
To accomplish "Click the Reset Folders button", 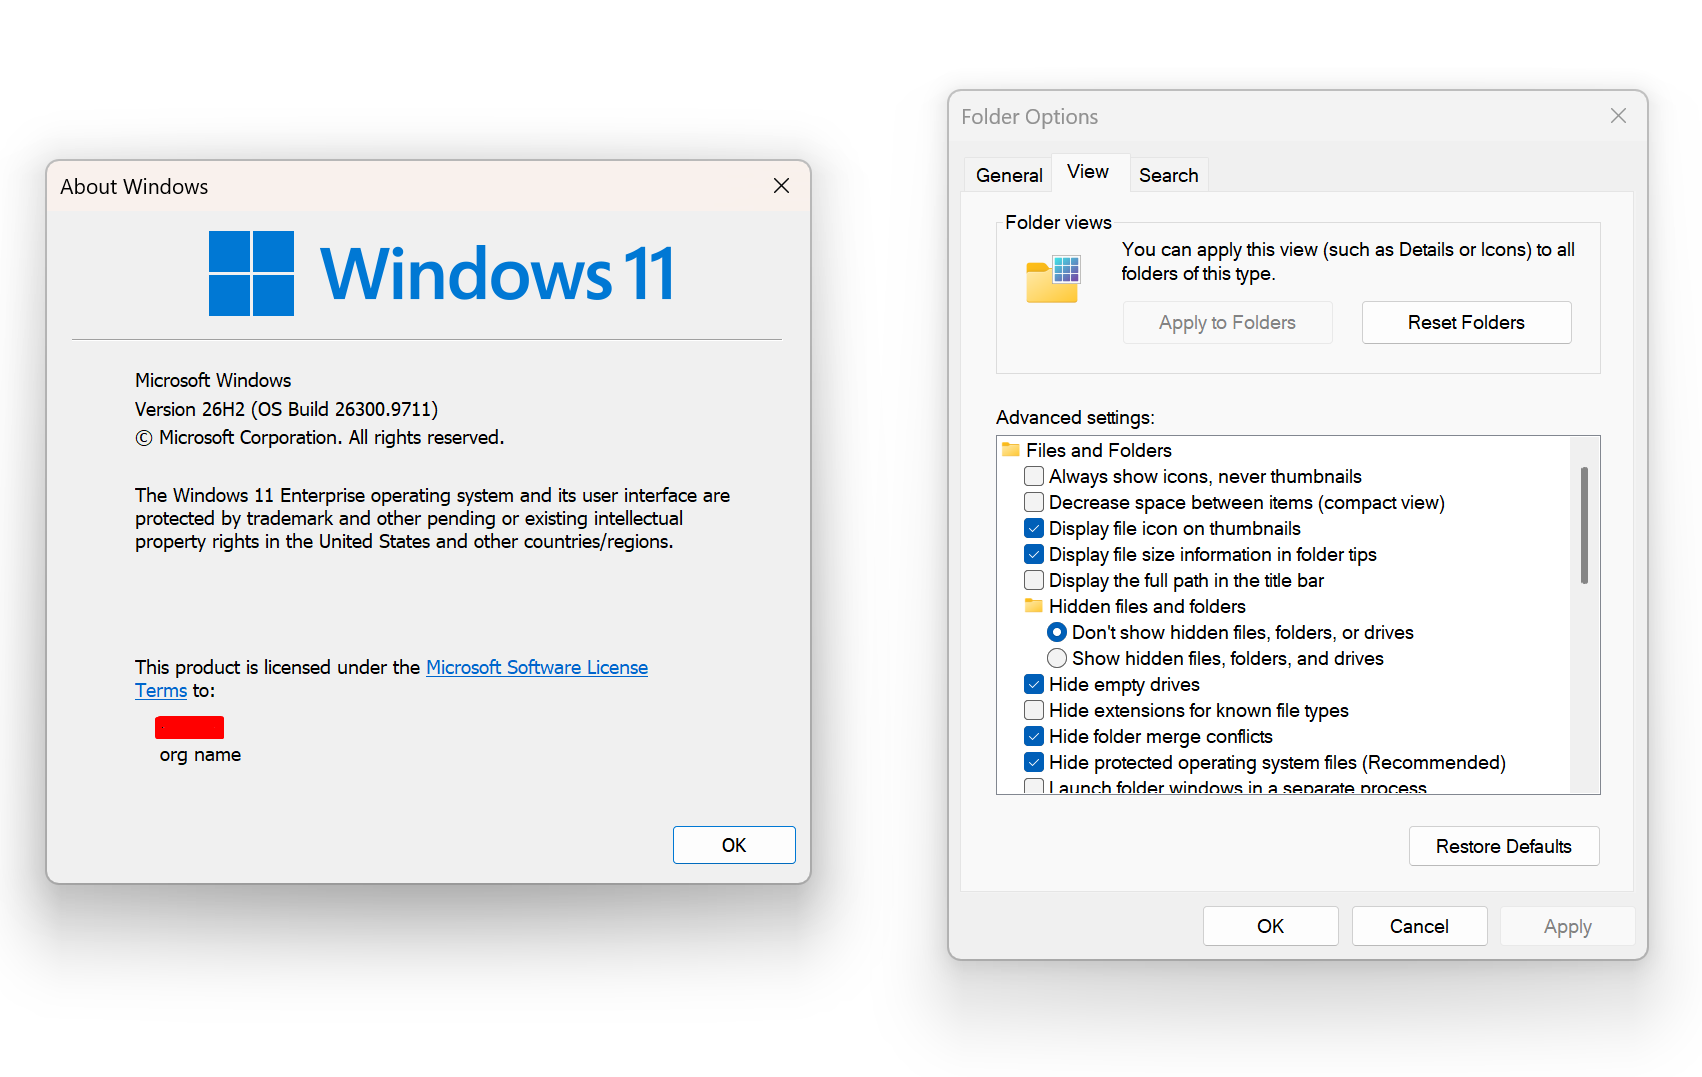I will click(x=1466, y=322).
